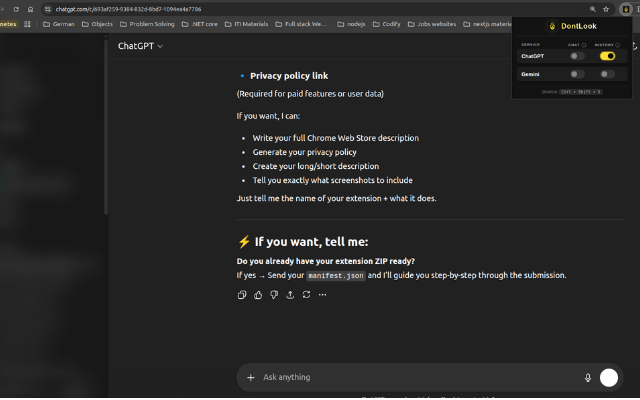
Task: Click the DontLook extension icon in toolbar
Action: 625,9
